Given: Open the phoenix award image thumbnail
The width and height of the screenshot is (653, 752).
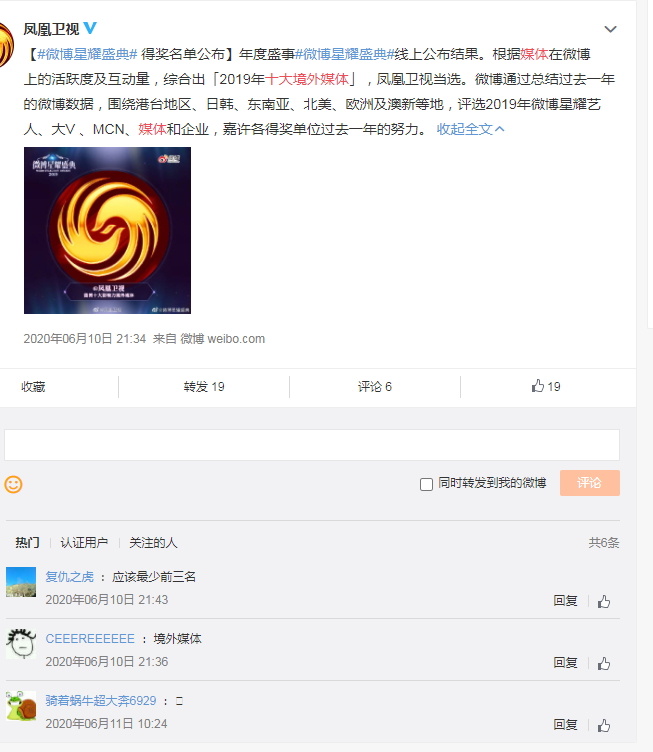Looking at the screenshot, I should (x=107, y=231).
